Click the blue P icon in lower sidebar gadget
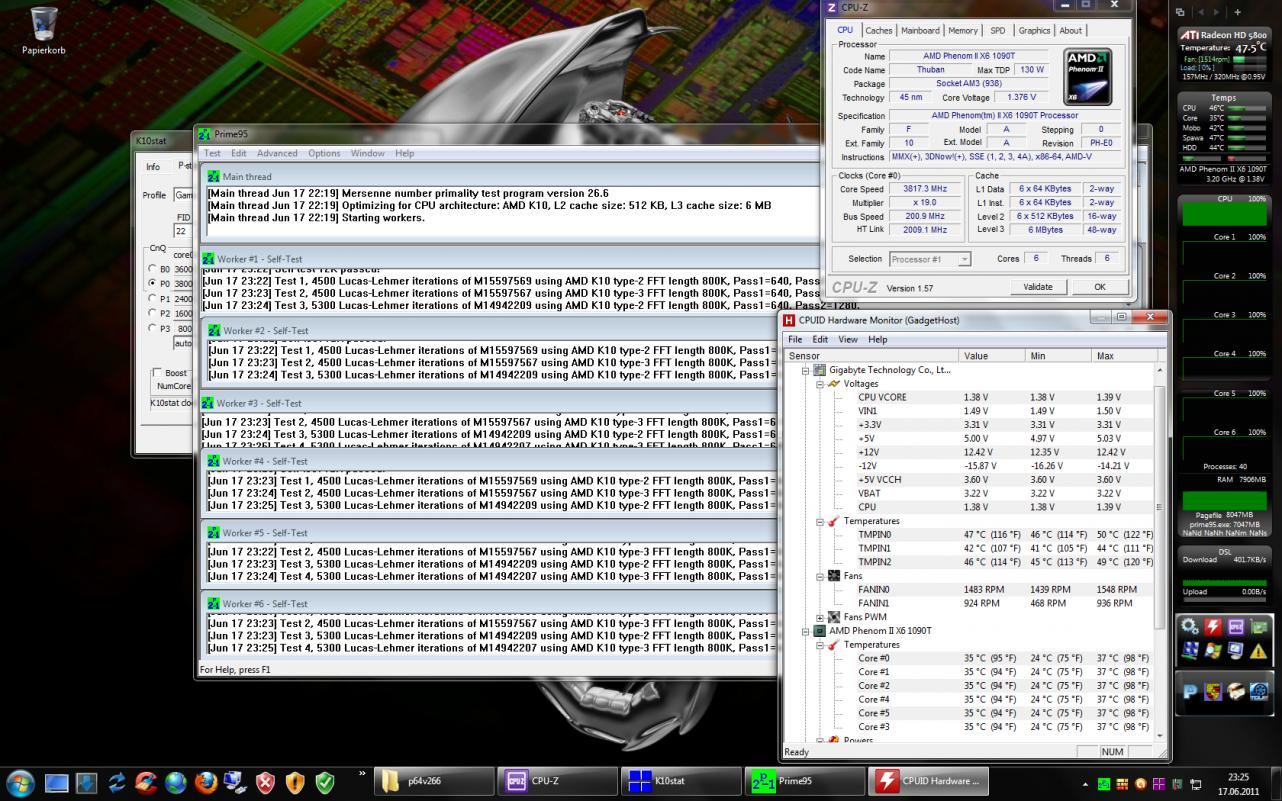Viewport: 1282px width, 801px height. [1190, 691]
